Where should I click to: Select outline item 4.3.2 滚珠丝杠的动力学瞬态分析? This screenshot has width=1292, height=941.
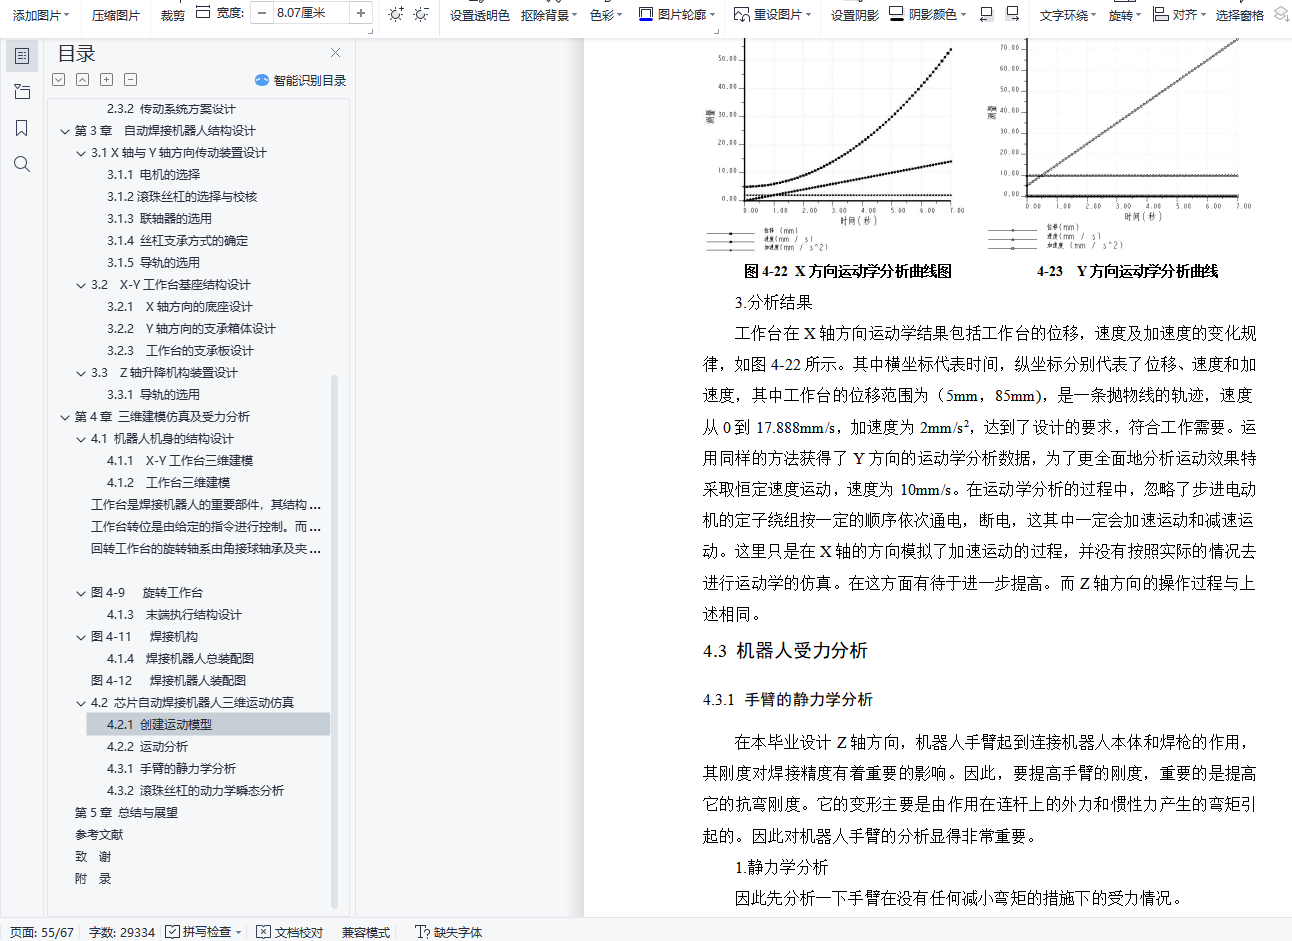pos(196,791)
